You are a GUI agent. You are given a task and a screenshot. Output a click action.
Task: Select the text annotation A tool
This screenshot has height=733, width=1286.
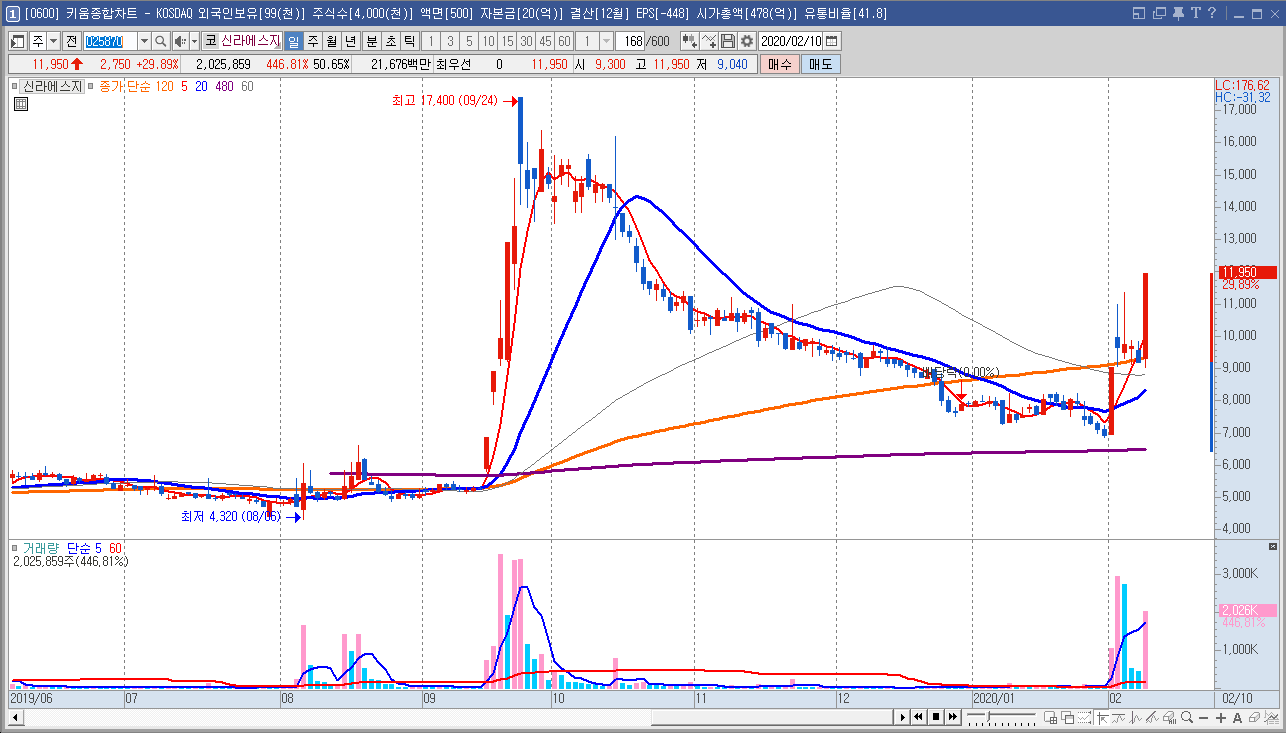[x=1237, y=717]
